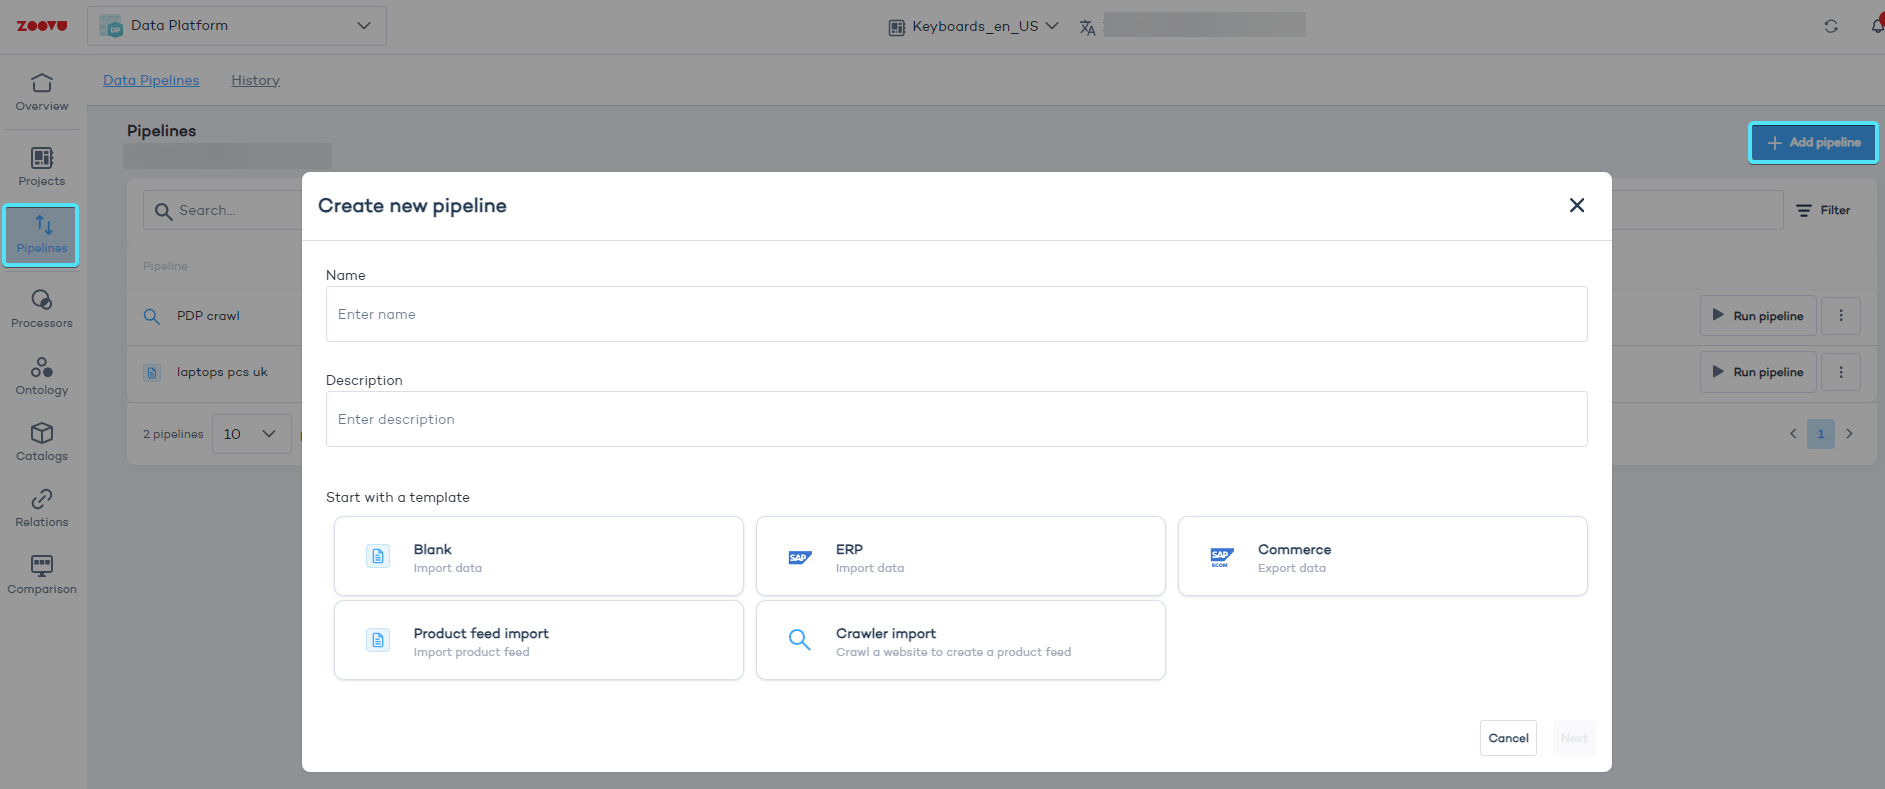Open the Relations section
This screenshot has width=1885, height=789.
(x=42, y=508)
